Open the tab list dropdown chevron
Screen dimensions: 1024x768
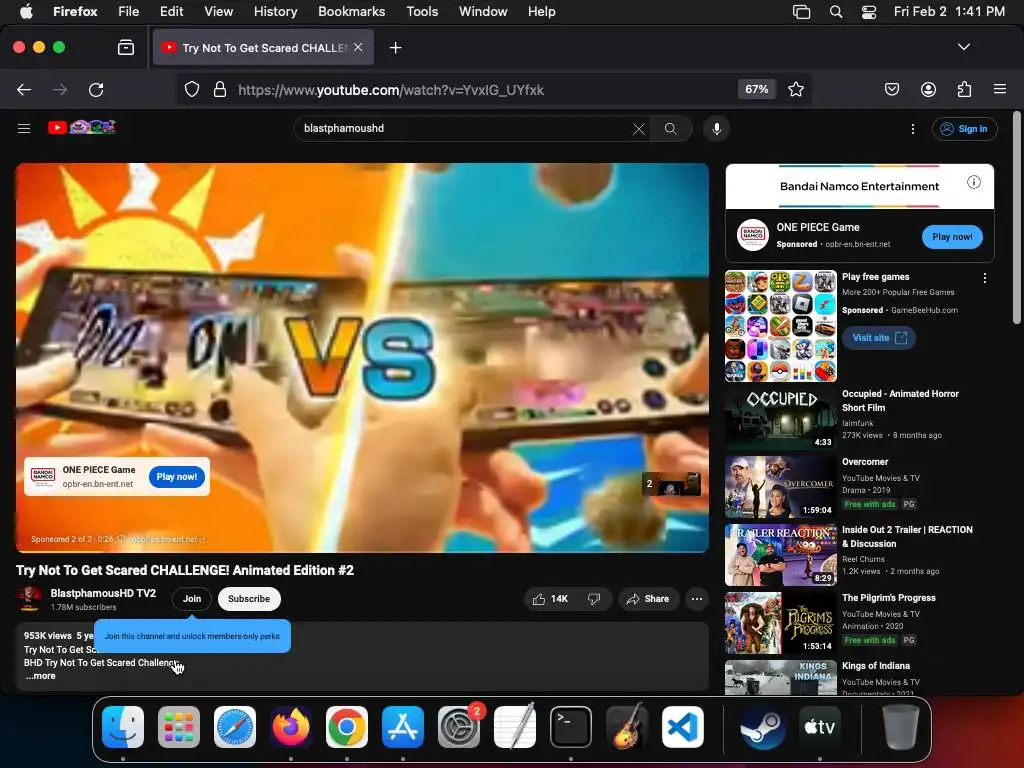[963, 47]
